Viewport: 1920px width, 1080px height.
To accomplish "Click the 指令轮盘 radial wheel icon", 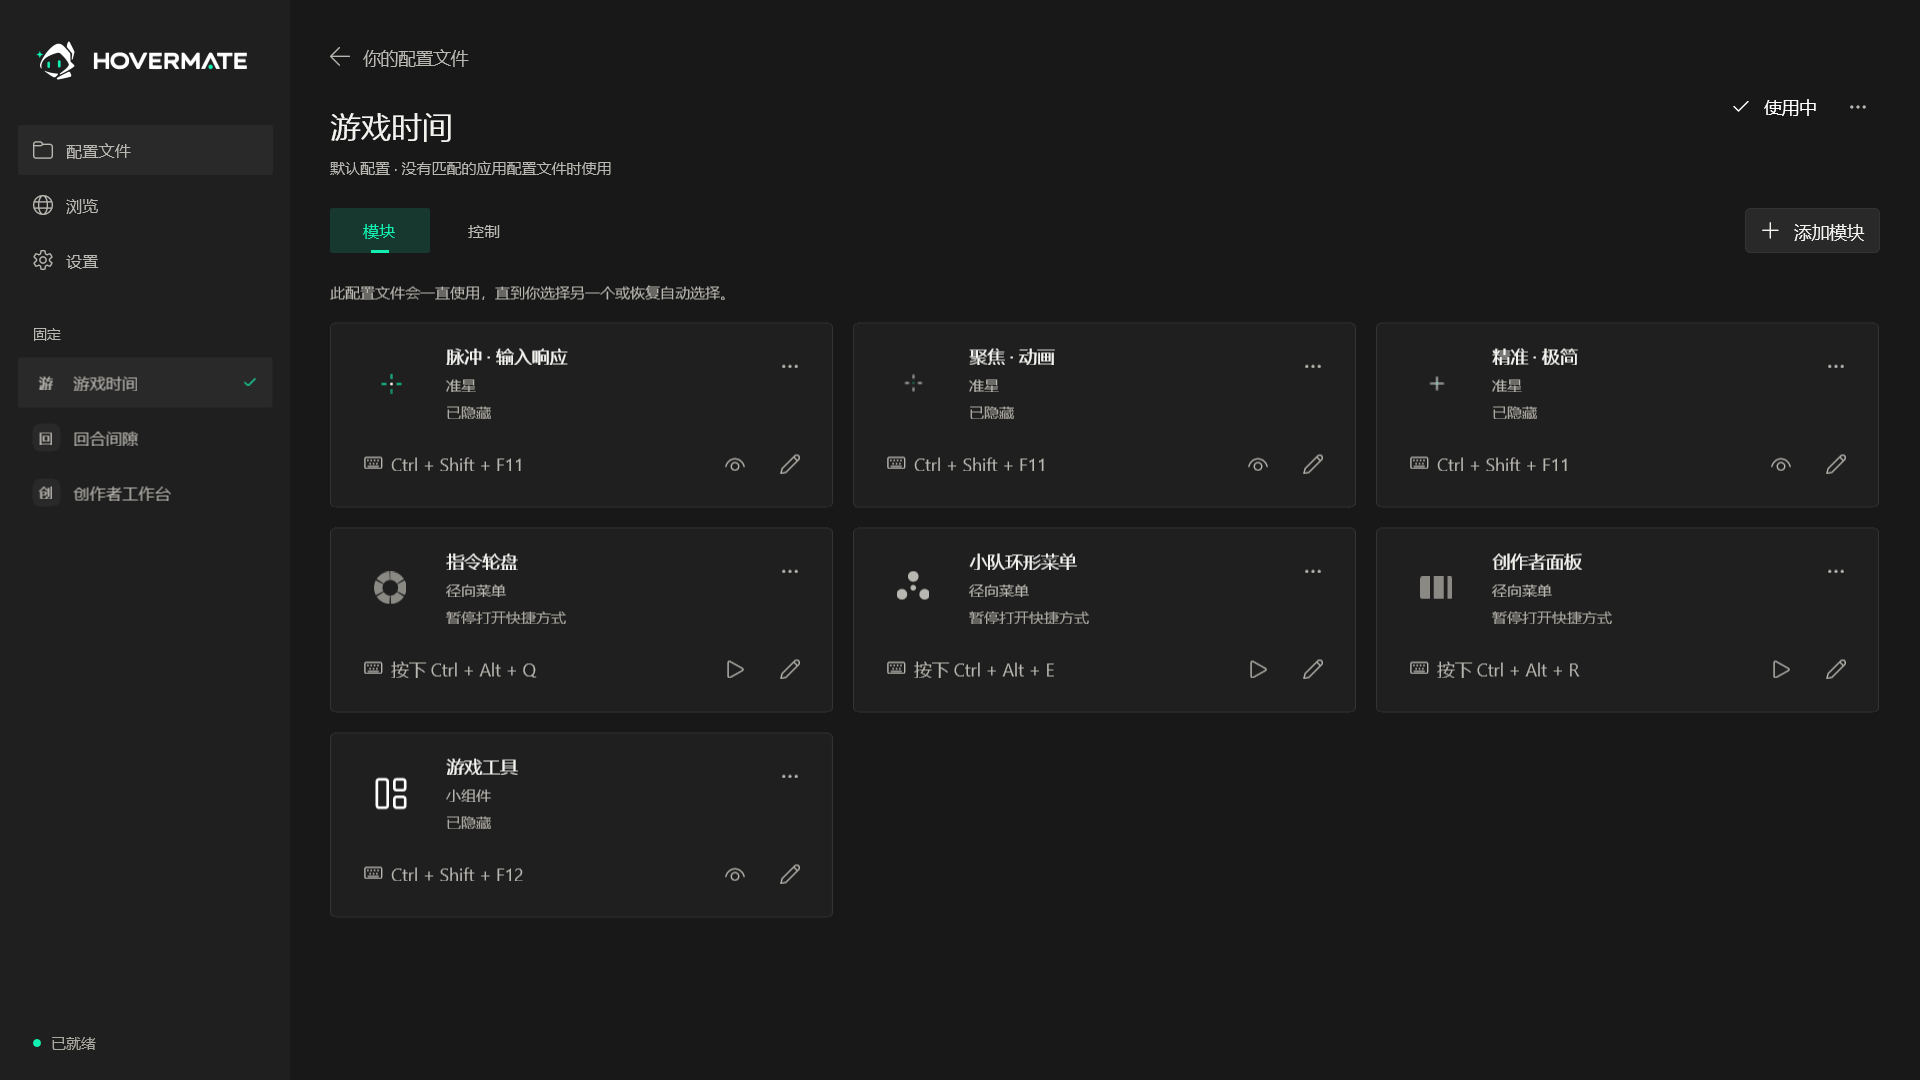I will pyautogui.click(x=390, y=588).
